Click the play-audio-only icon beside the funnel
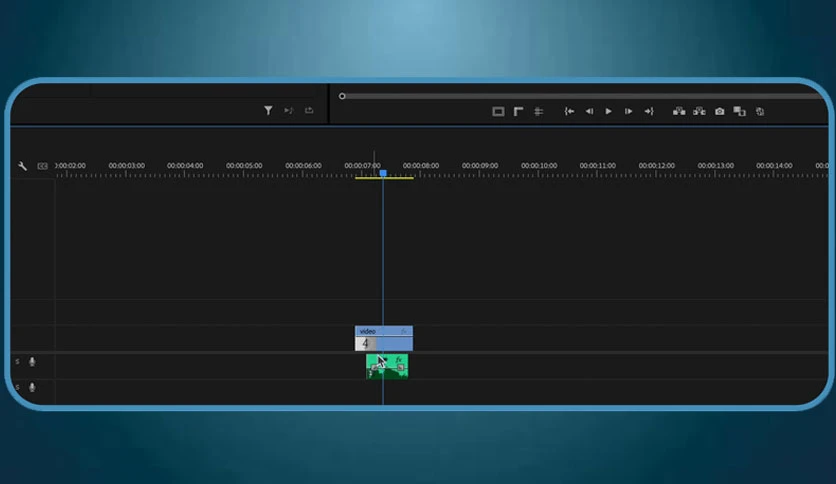 pyautogui.click(x=288, y=110)
